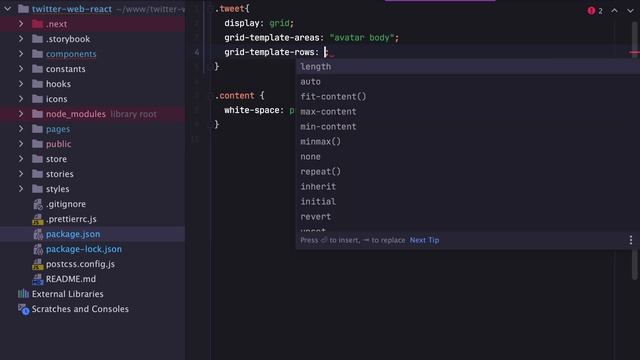Image resolution: width=640 pixels, height=360 pixels.
Task: Click the package.json file icon
Action: (38, 234)
